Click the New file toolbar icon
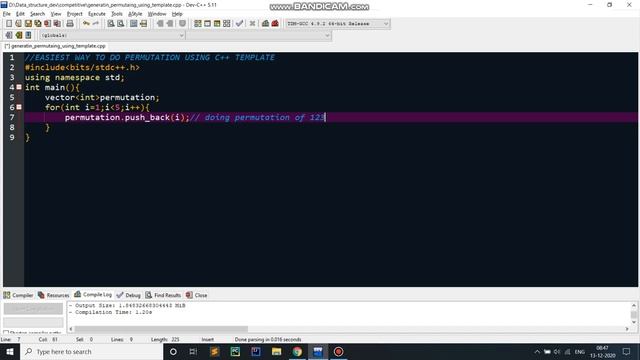Screen dimensions: 640x360 pos(9,24)
